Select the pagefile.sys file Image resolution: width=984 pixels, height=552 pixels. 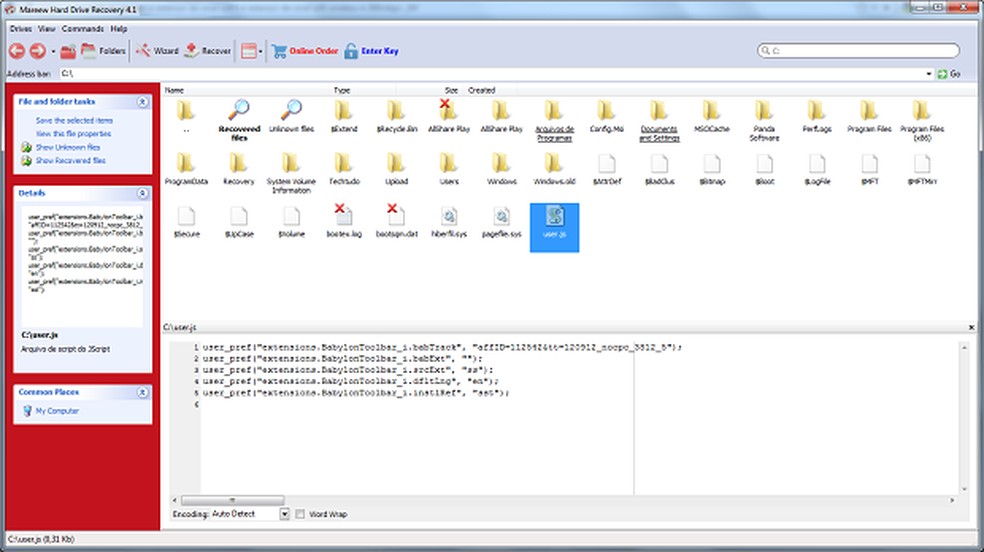(x=501, y=221)
